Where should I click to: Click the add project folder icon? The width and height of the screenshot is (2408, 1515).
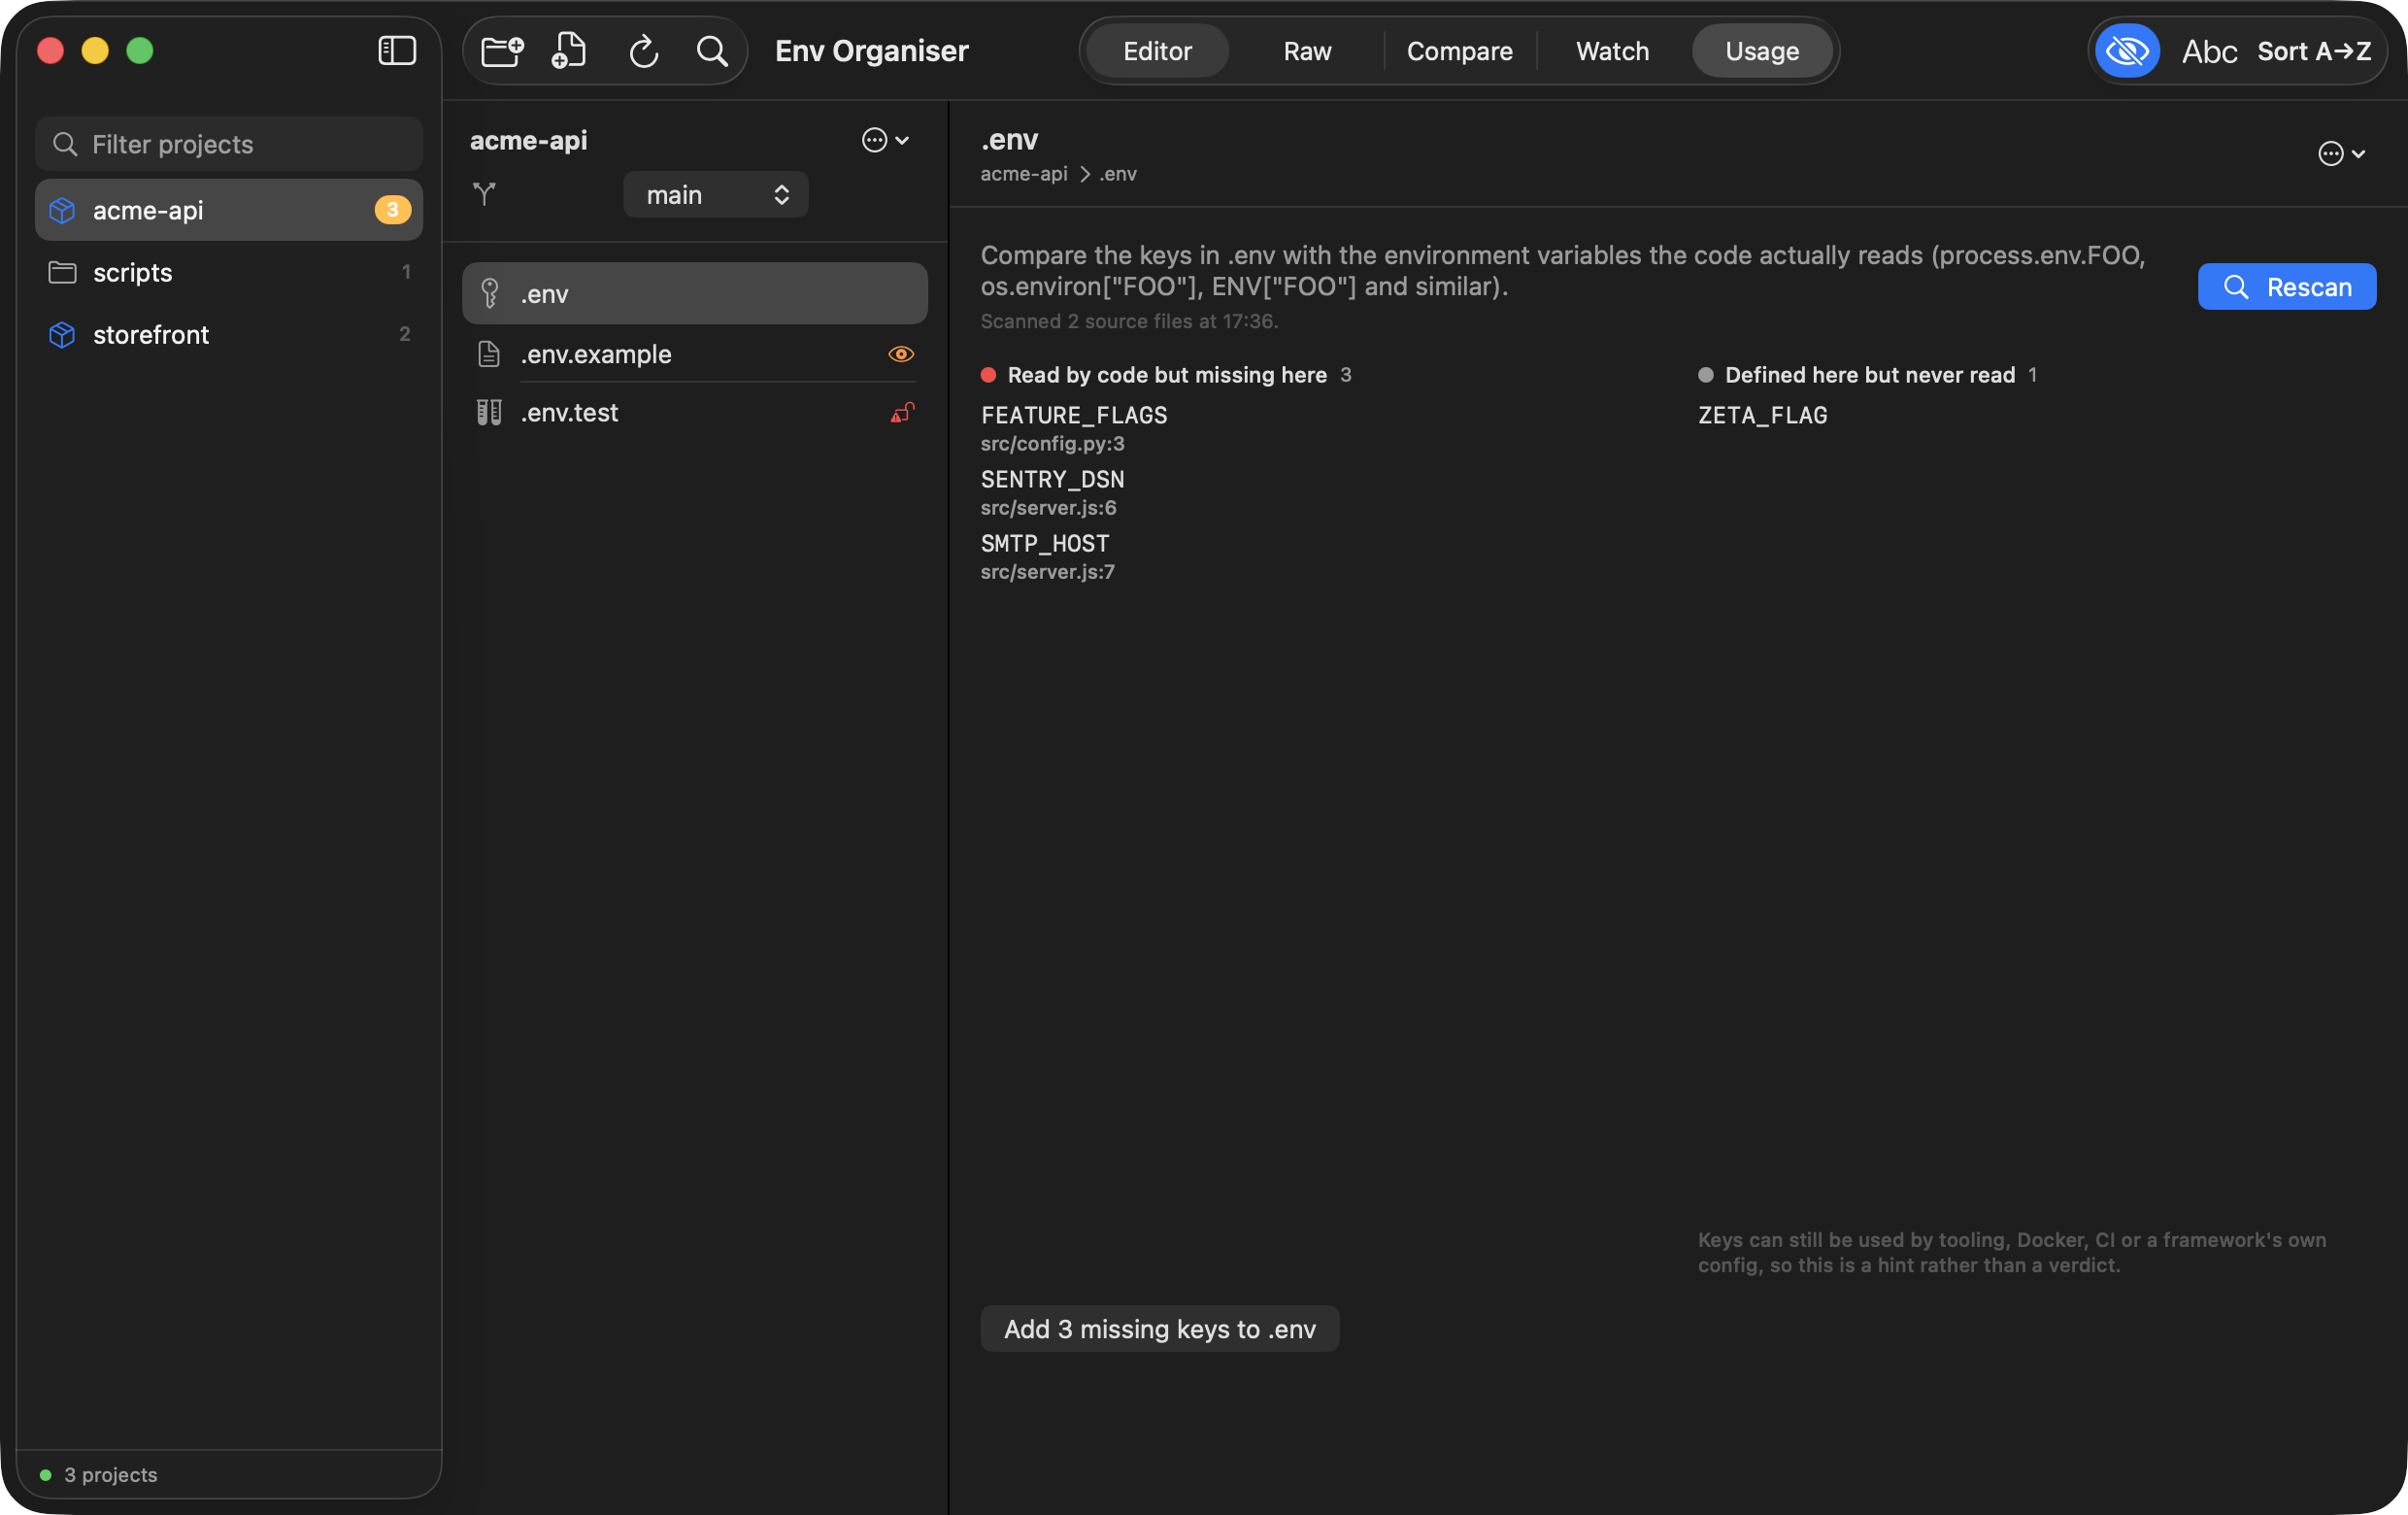[x=502, y=50]
